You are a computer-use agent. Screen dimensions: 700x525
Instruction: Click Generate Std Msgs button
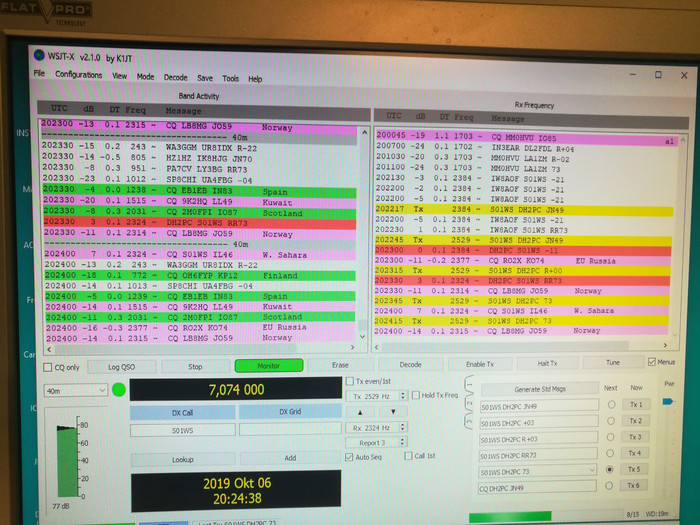click(x=540, y=389)
